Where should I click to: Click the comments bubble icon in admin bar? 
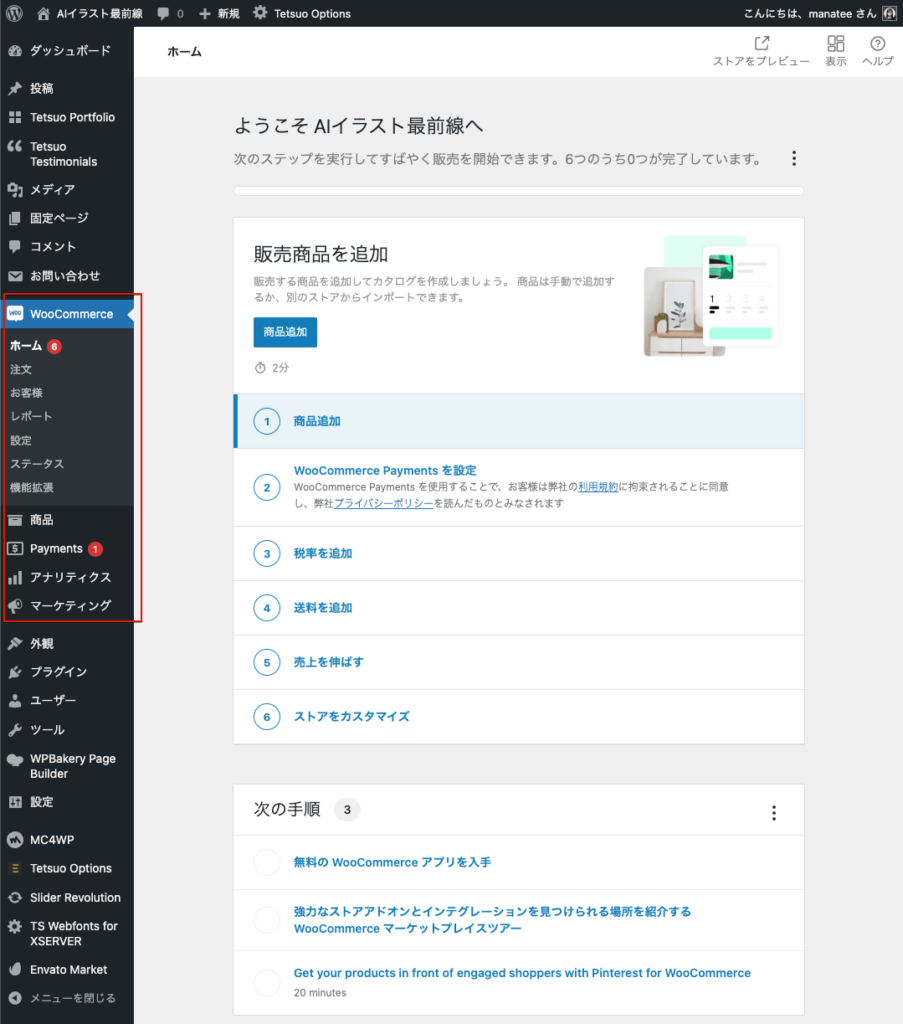[x=163, y=14]
